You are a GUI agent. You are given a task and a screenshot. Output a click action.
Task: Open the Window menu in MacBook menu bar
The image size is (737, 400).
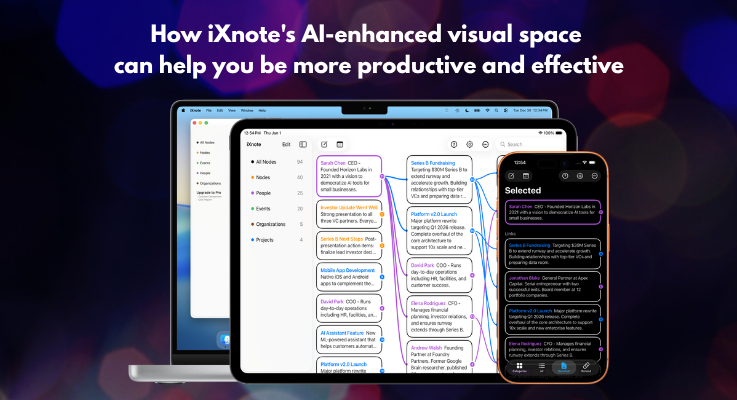247,110
